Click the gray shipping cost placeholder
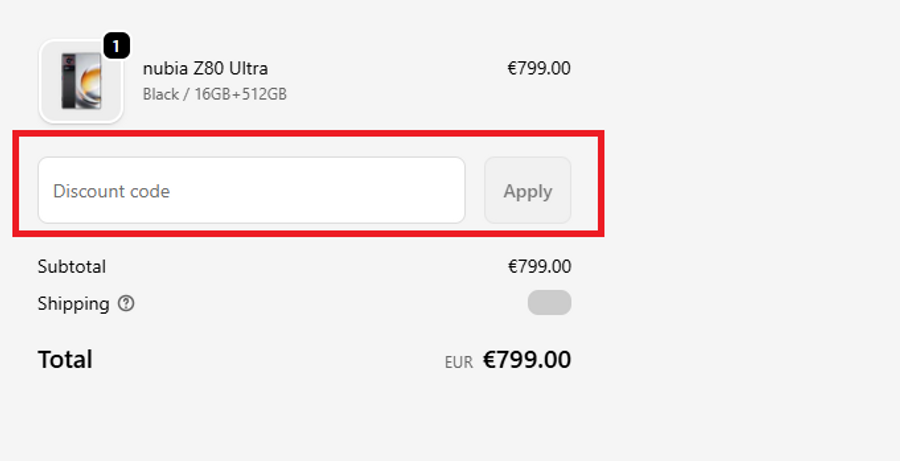The width and height of the screenshot is (900, 461). click(x=549, y=303)
